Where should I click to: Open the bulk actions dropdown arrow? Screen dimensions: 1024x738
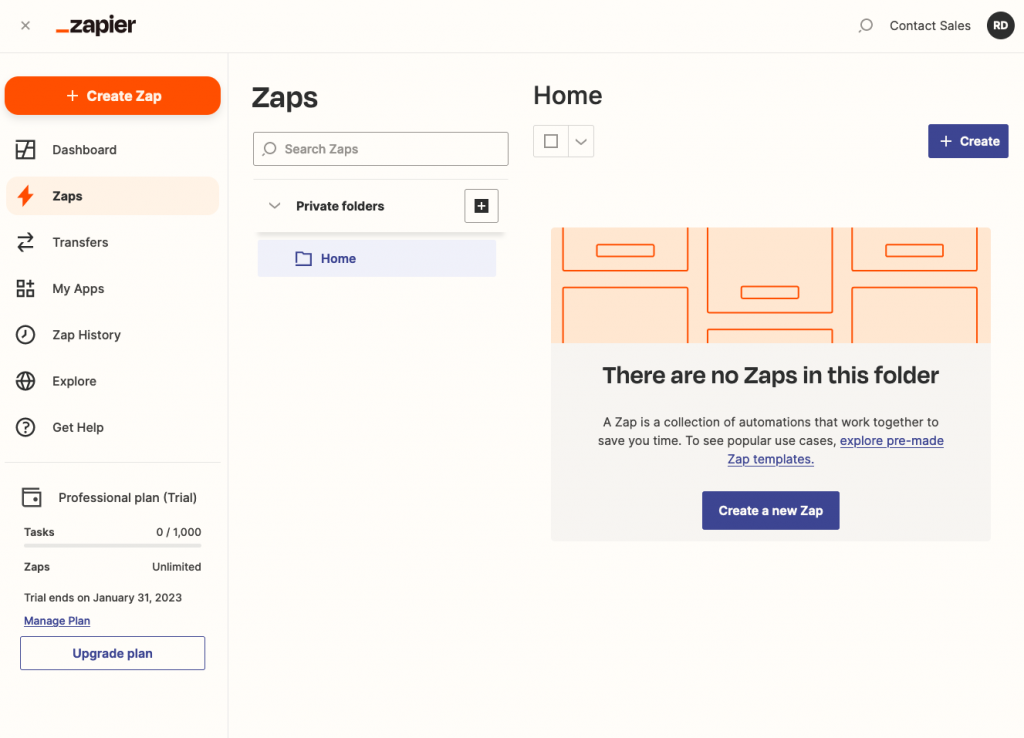pyautogui.click(x=583, y=141)
